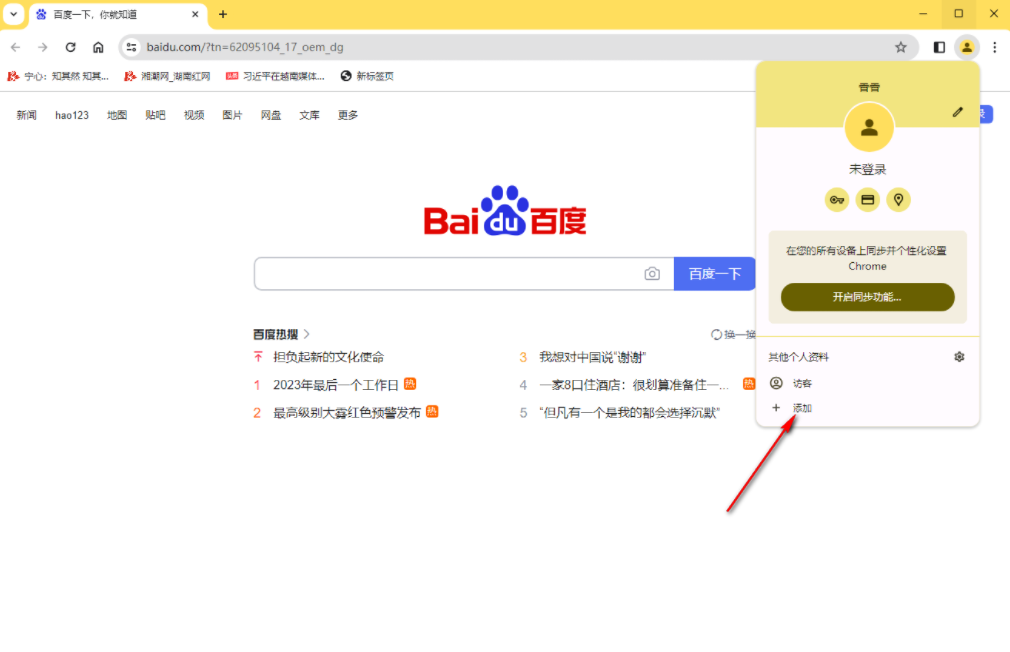Open bookmark 习近平在越南媒体...

click(x=275, y=76)
